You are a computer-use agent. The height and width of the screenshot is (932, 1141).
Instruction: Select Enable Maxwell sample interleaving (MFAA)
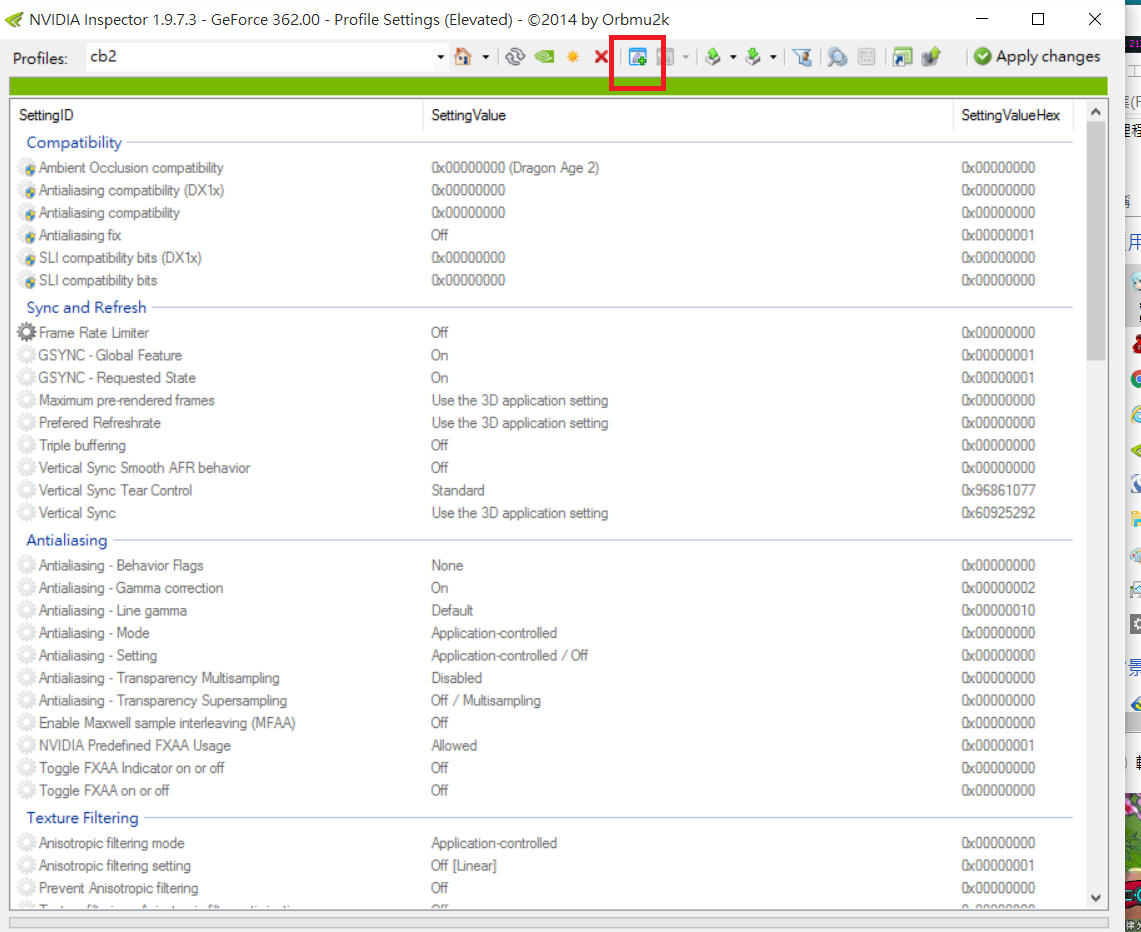[x=544, y=723]
